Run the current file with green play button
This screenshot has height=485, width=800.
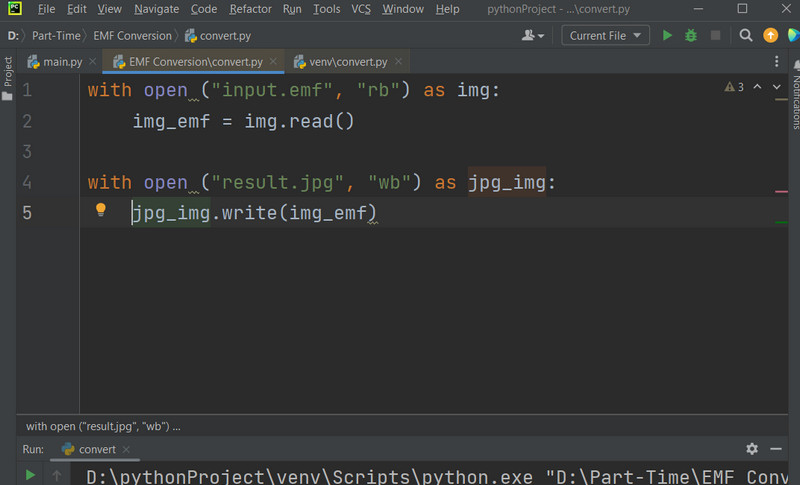(x=667, y=35)
